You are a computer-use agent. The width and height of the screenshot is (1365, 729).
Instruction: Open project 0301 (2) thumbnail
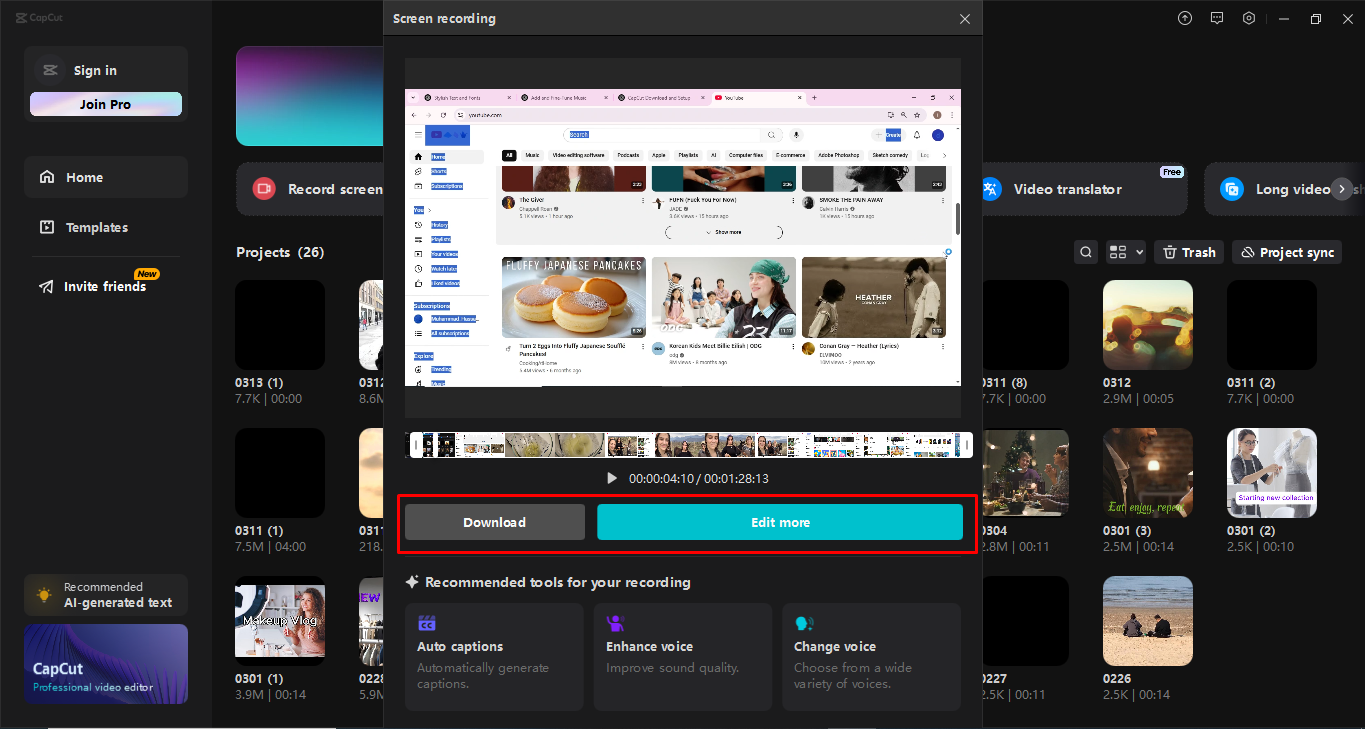tap(1272, 473)
